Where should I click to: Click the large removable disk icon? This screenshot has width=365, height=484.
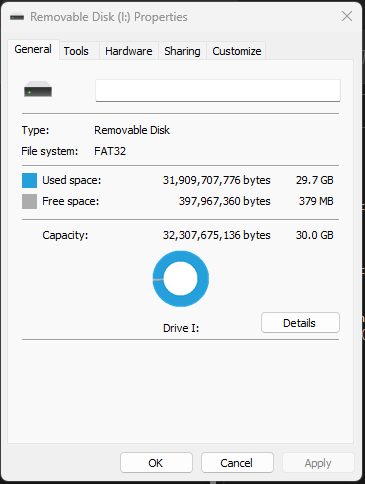[38, 89]
